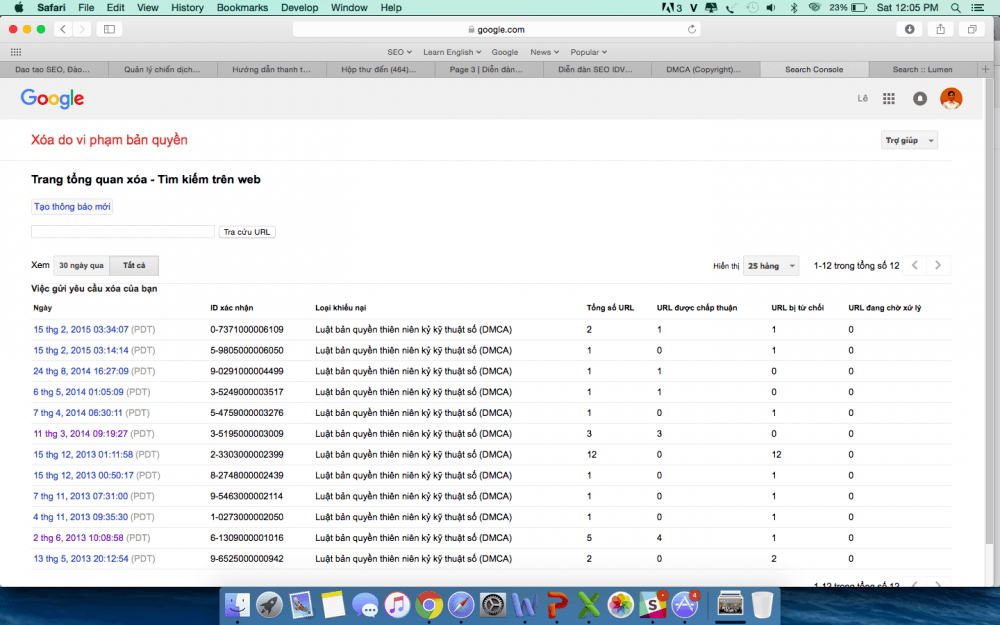Open the battery status showing 23%

848,8
